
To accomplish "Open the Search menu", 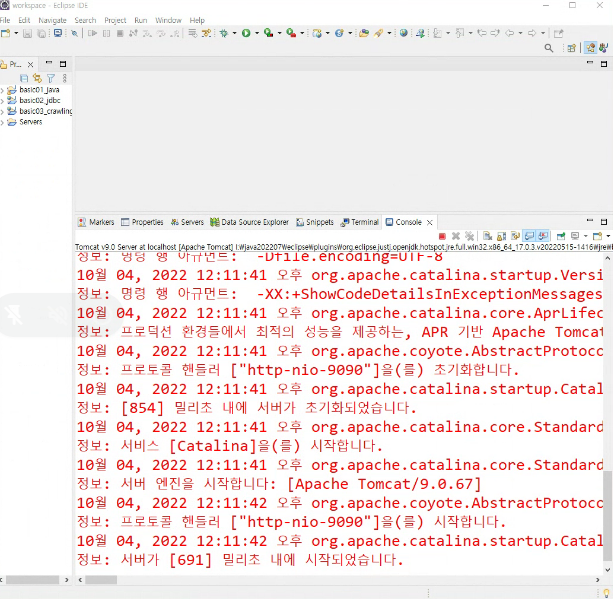I will (85, 20).
